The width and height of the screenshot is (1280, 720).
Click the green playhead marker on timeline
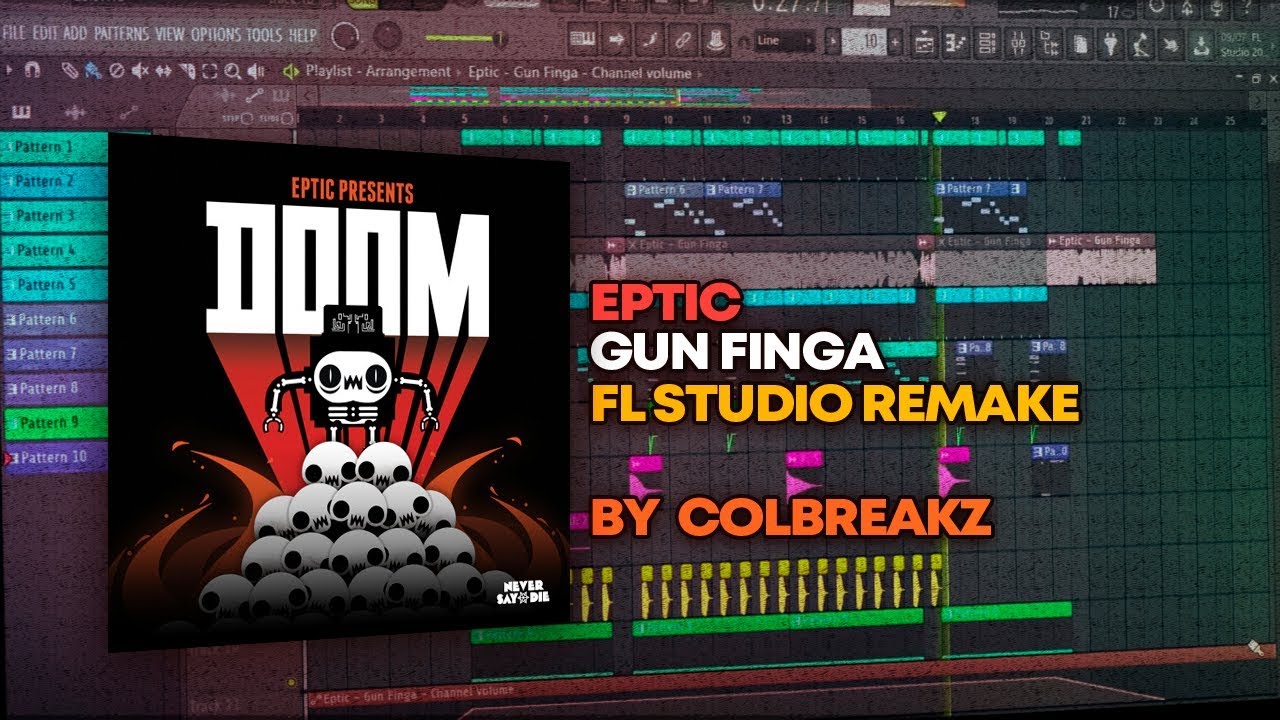(x=938, y=117)
